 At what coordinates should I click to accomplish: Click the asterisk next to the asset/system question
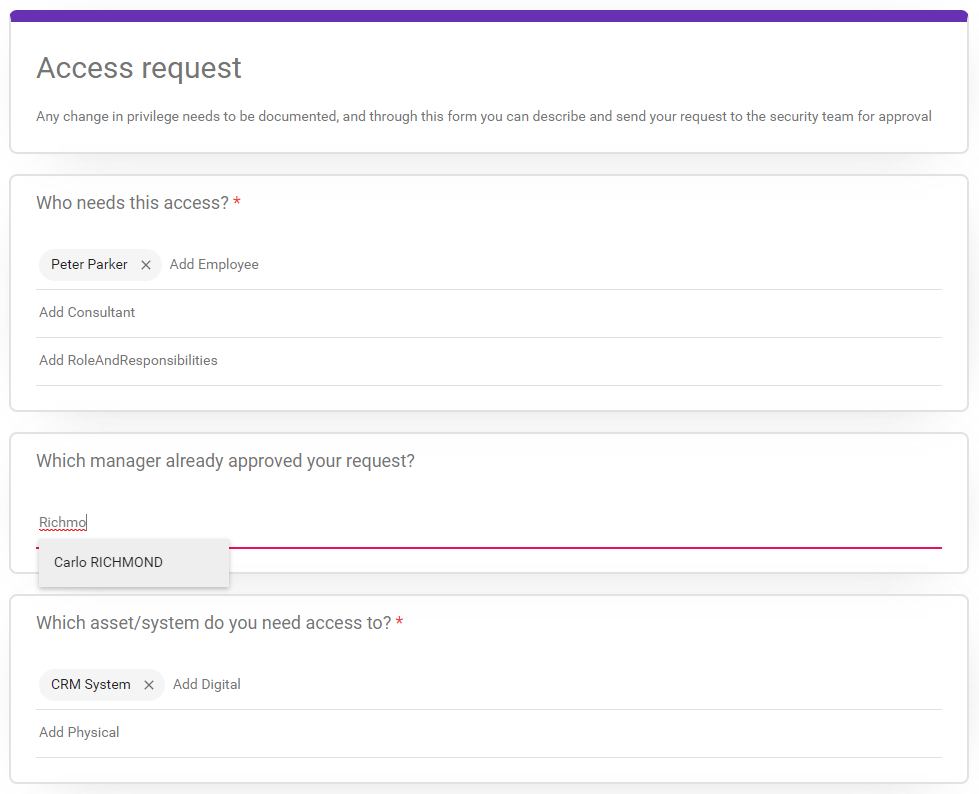click(x=399, y=621)
